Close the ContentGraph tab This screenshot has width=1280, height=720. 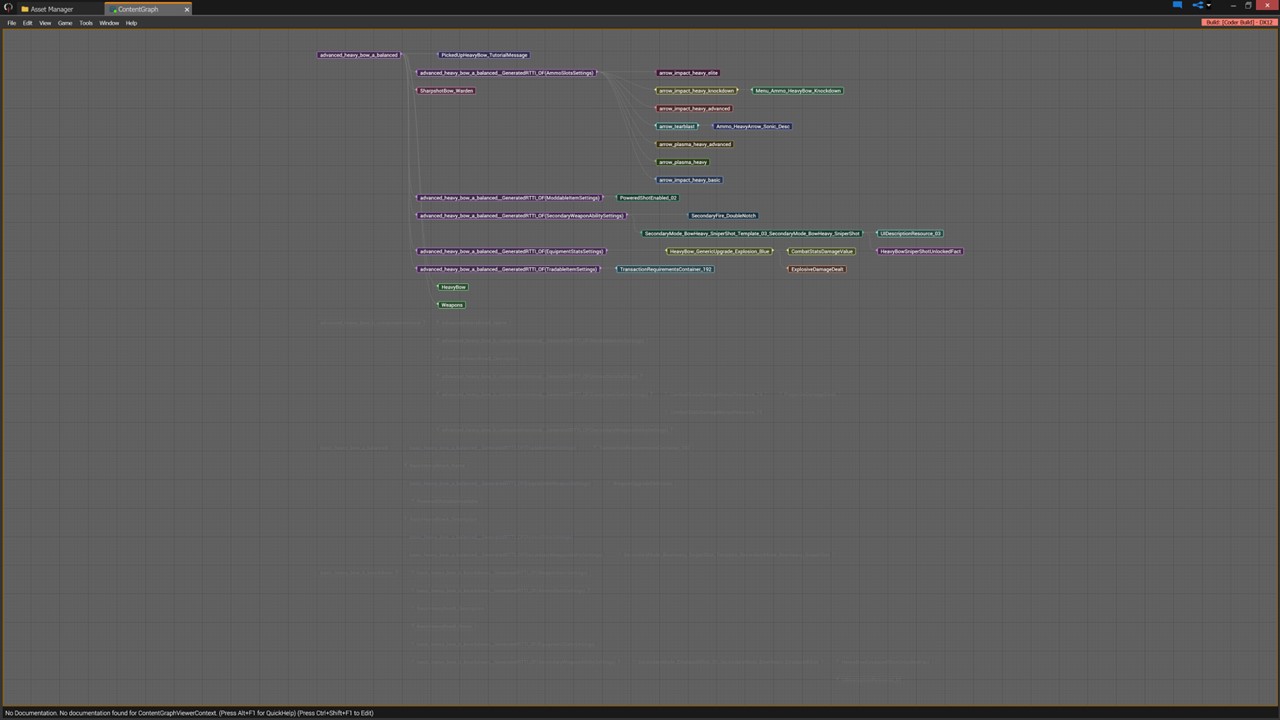pos(187,9)
